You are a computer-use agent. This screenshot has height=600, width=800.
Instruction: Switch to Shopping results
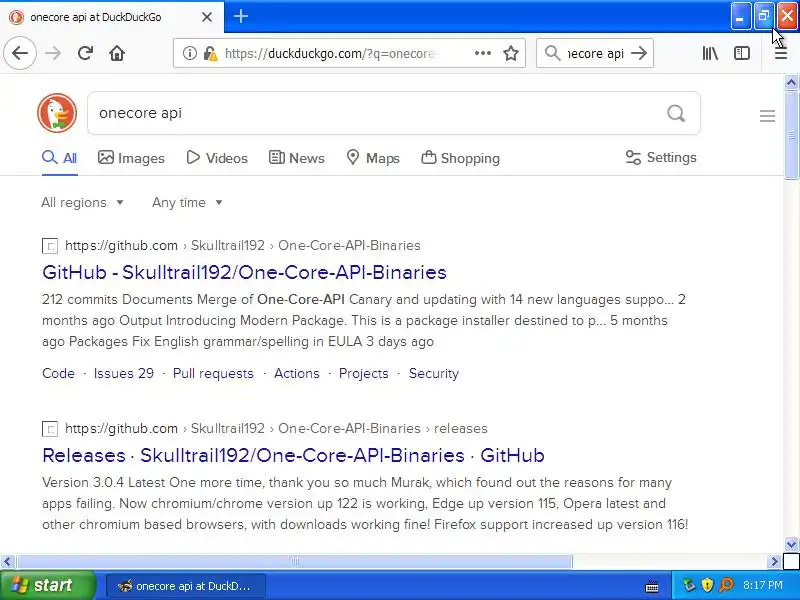point(460,158)
